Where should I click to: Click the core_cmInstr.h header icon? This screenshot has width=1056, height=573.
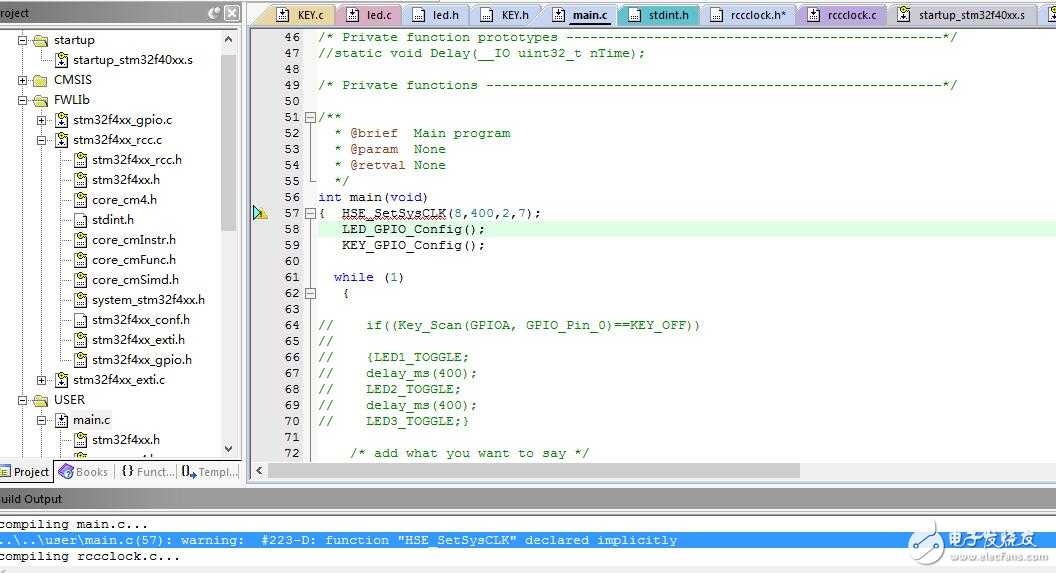coord(80,240)
